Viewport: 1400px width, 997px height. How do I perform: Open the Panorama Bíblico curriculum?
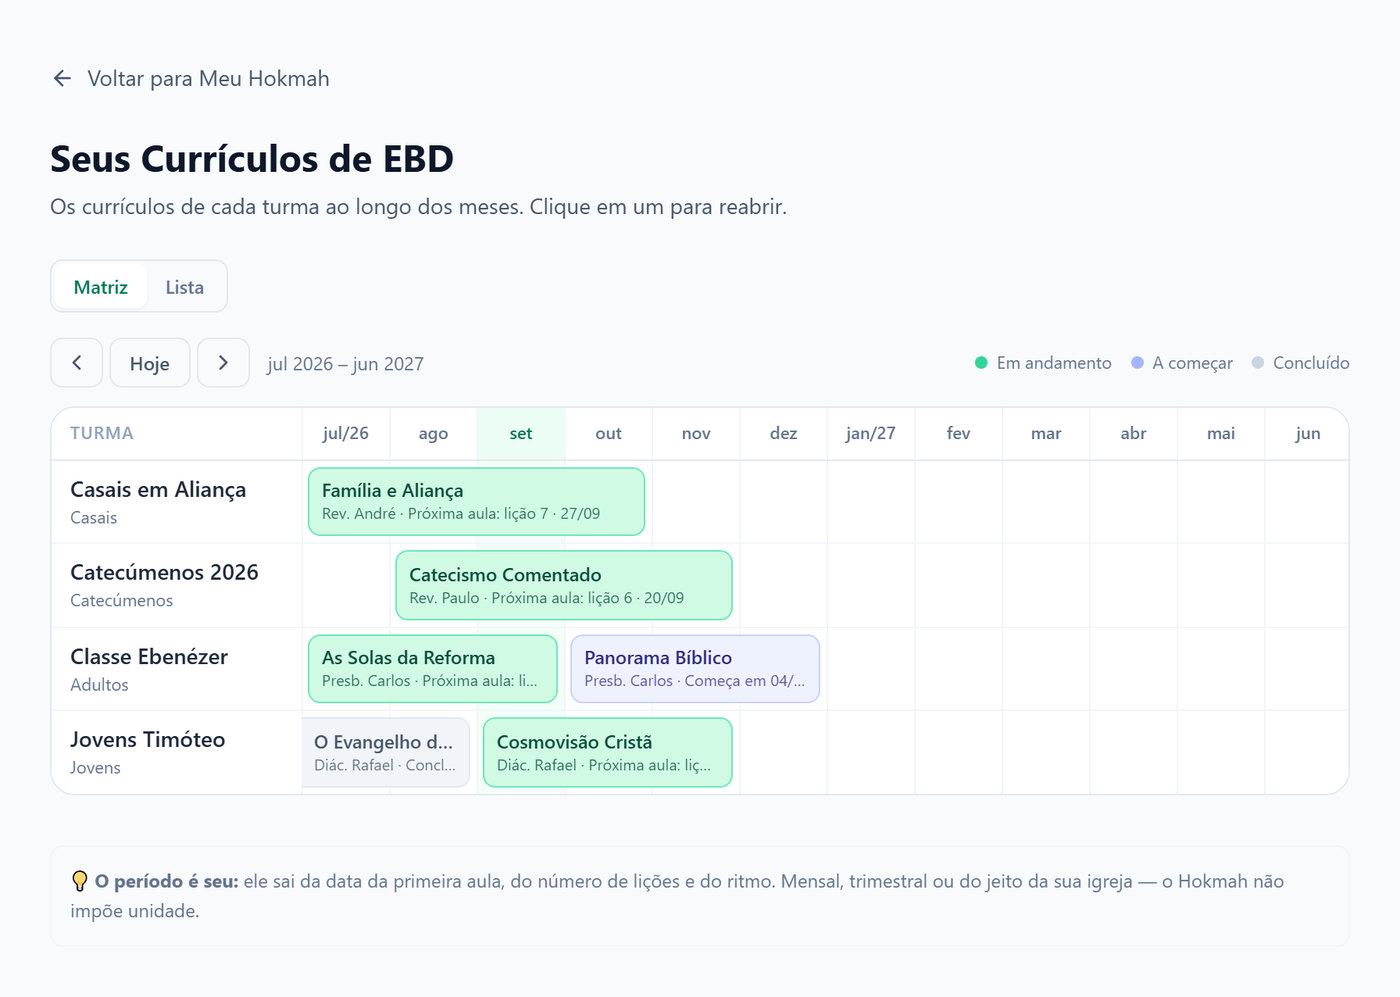(x=695, y=669)
